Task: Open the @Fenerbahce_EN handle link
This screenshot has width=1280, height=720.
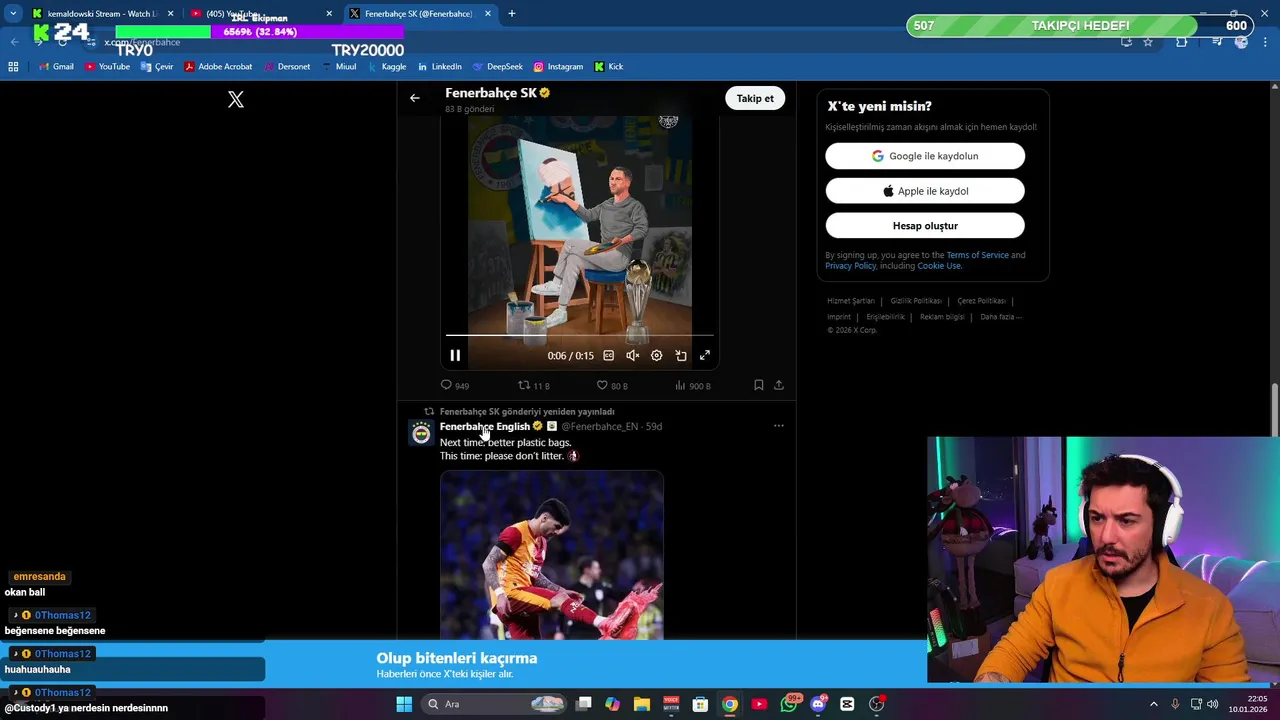Action: pos(599,426)
